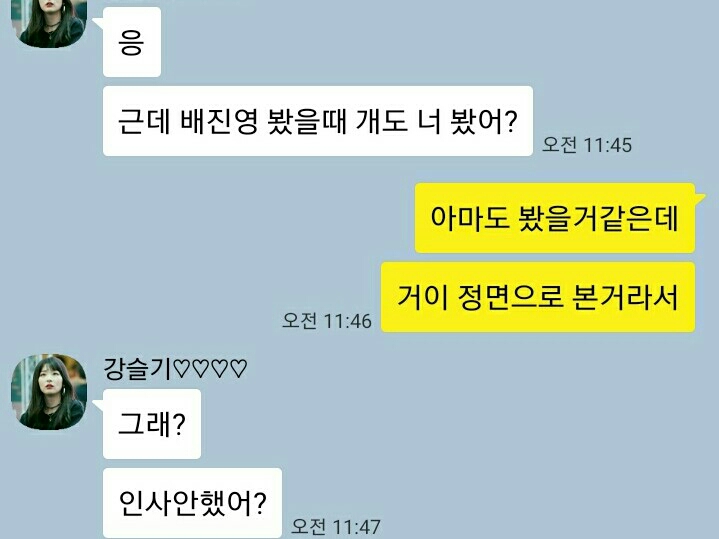Viewport: 719px width, 539px height.
Task: Tap the word 정면으로 in yellow bubble
Action: 510,297
